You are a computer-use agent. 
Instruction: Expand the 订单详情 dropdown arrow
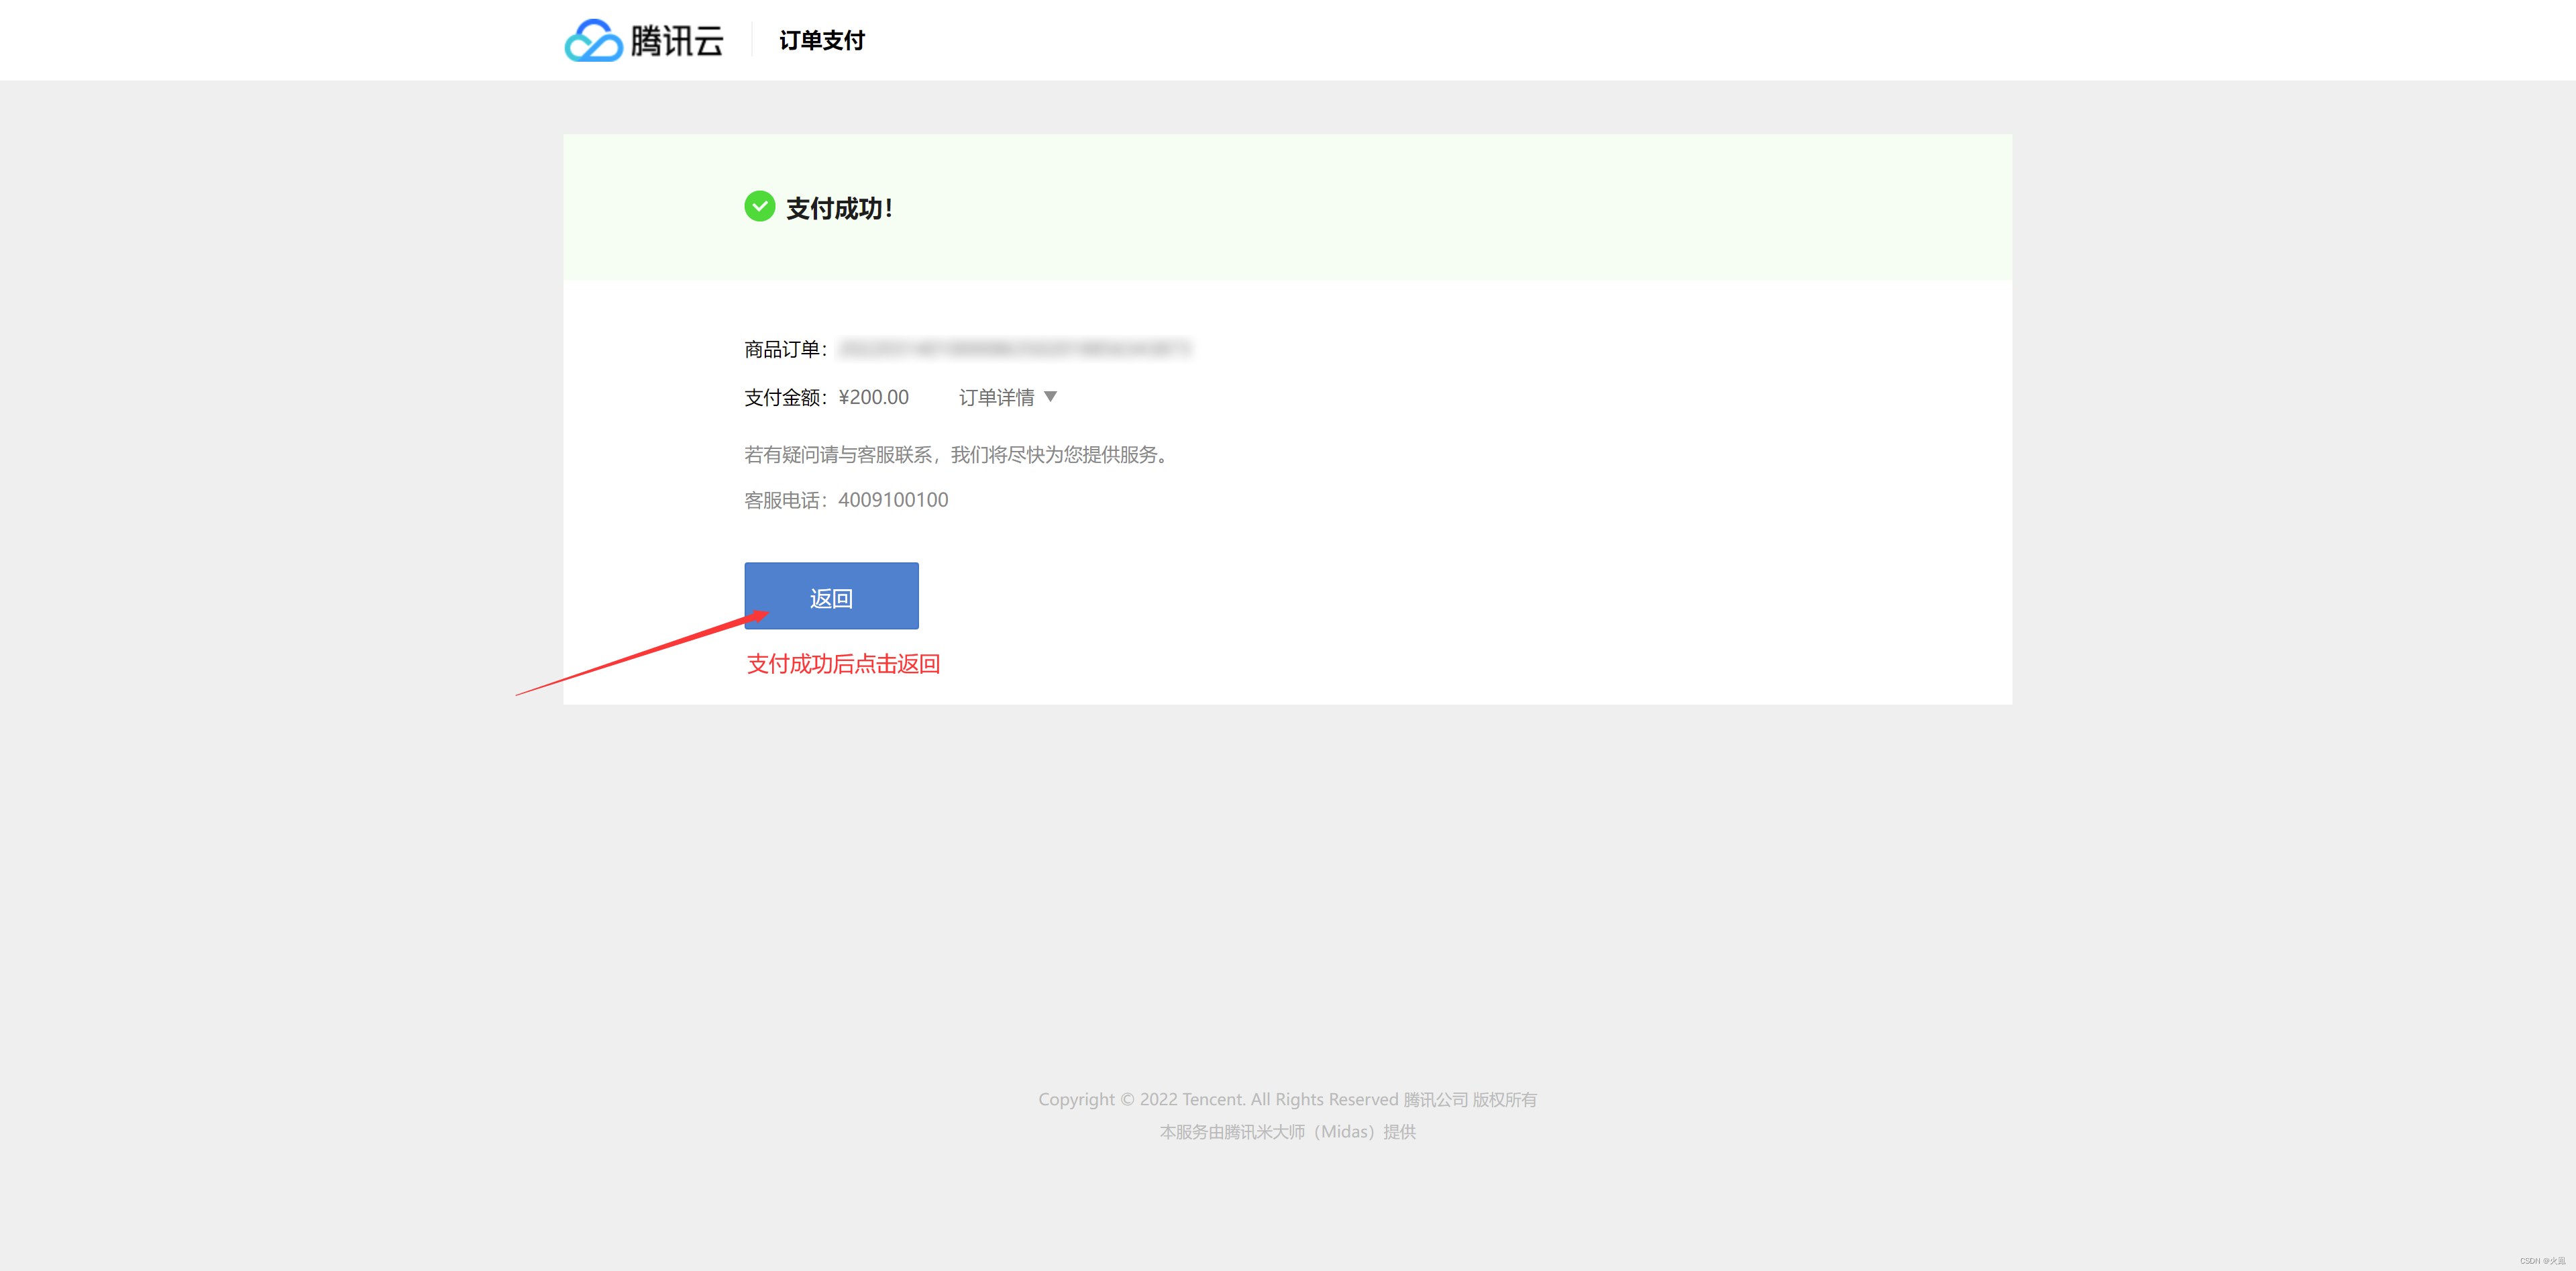click(1050, 397)
